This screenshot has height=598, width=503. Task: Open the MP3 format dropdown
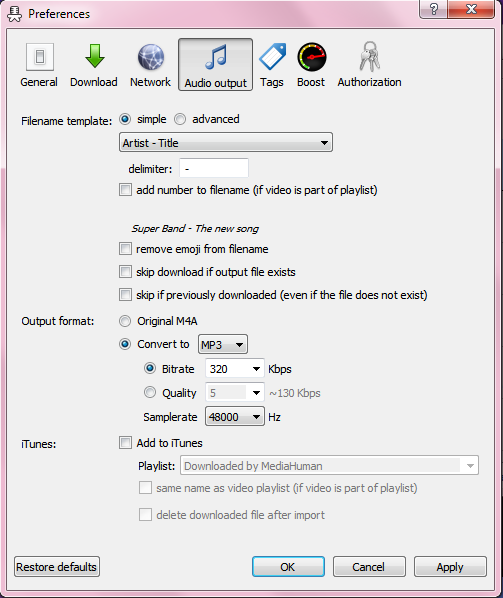pyautogui.click(x=223, y=344)
